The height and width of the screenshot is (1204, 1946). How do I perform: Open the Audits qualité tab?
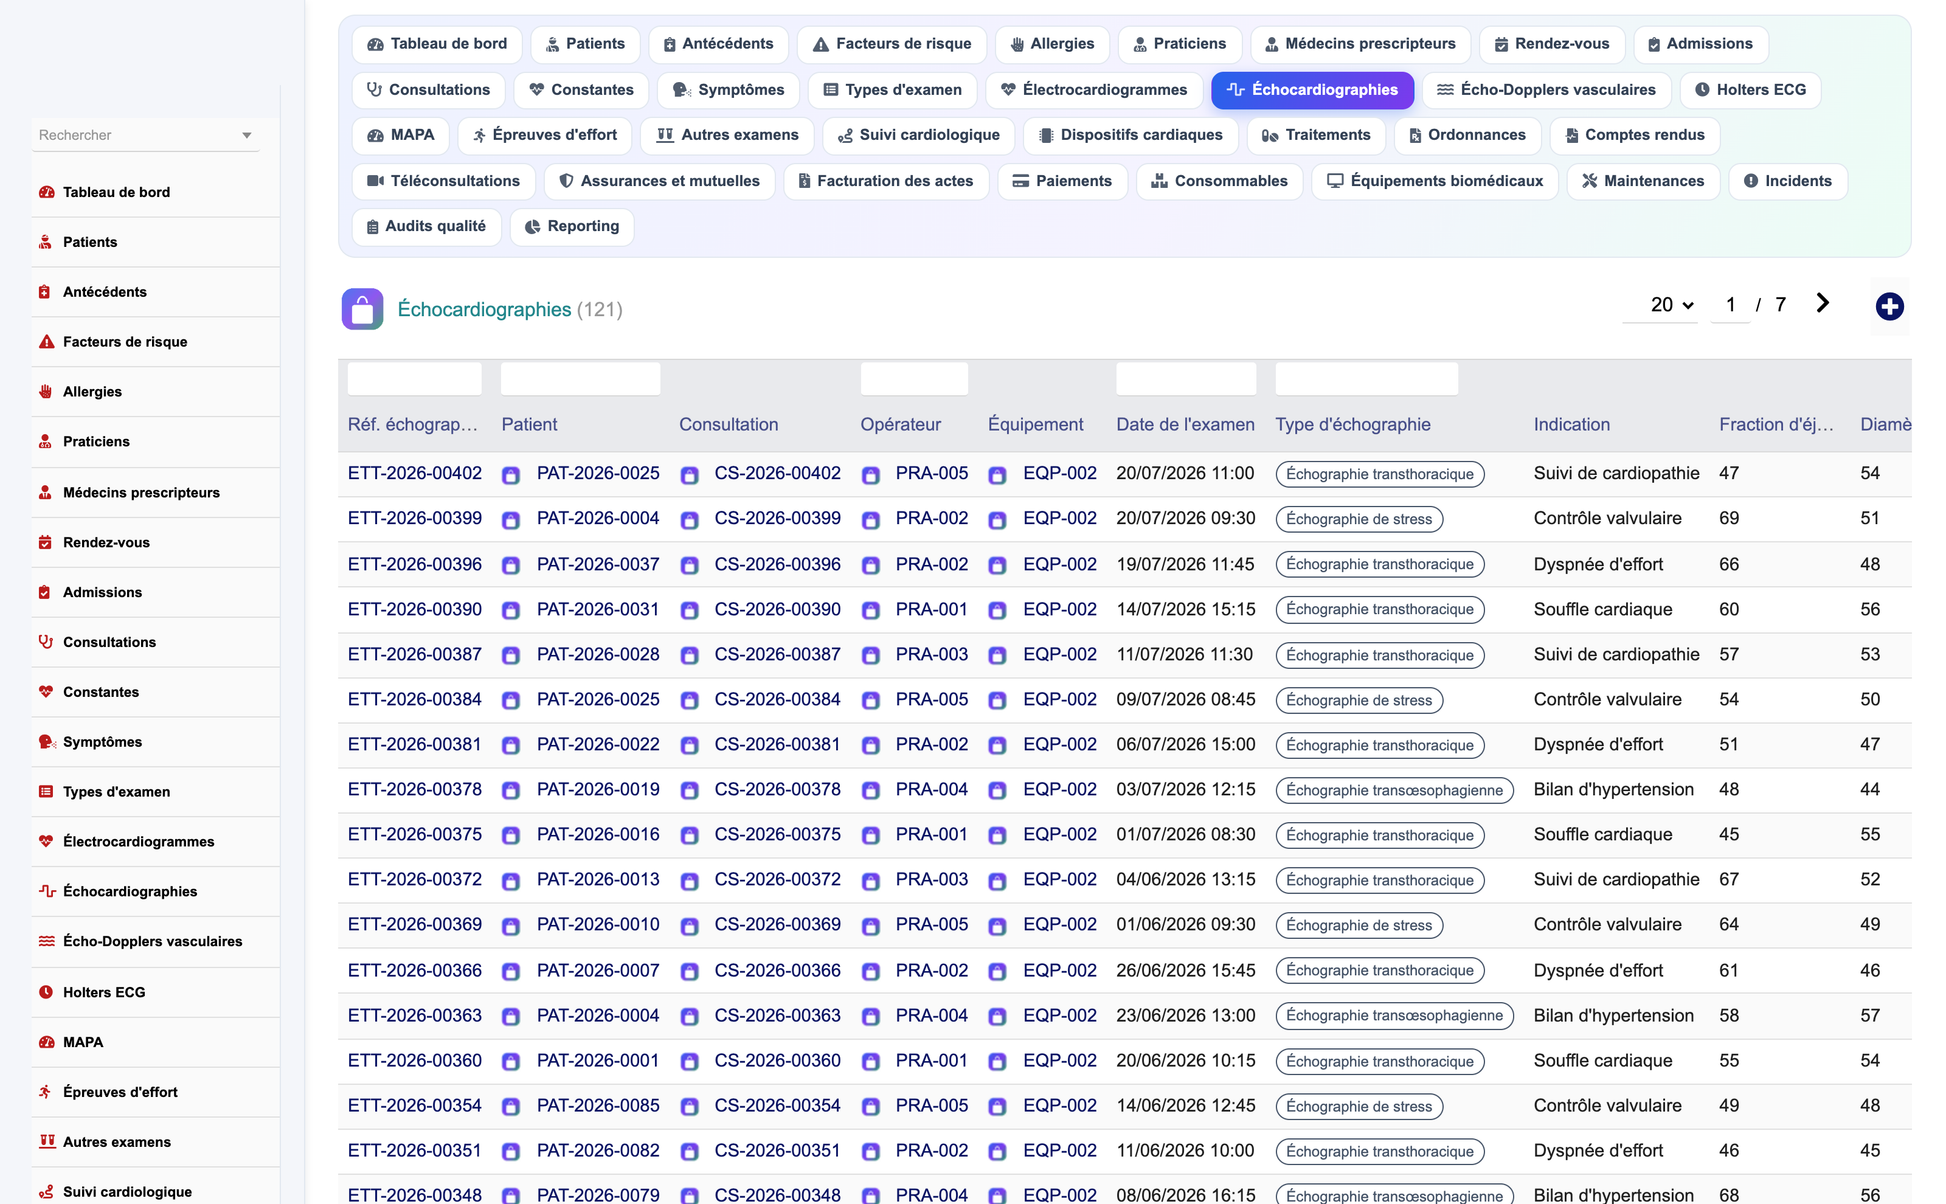click(x=426, y=226)
